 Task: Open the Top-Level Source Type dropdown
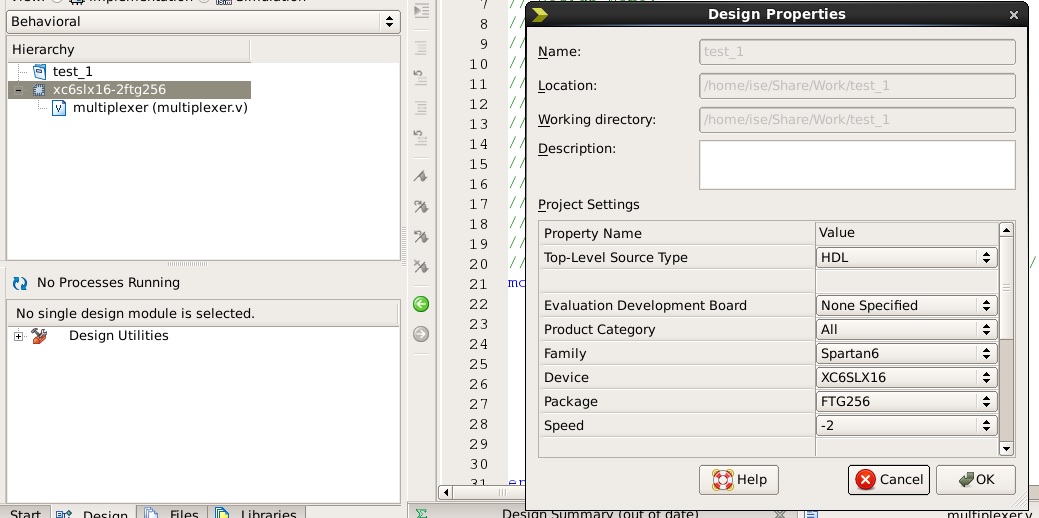point(906,258)
